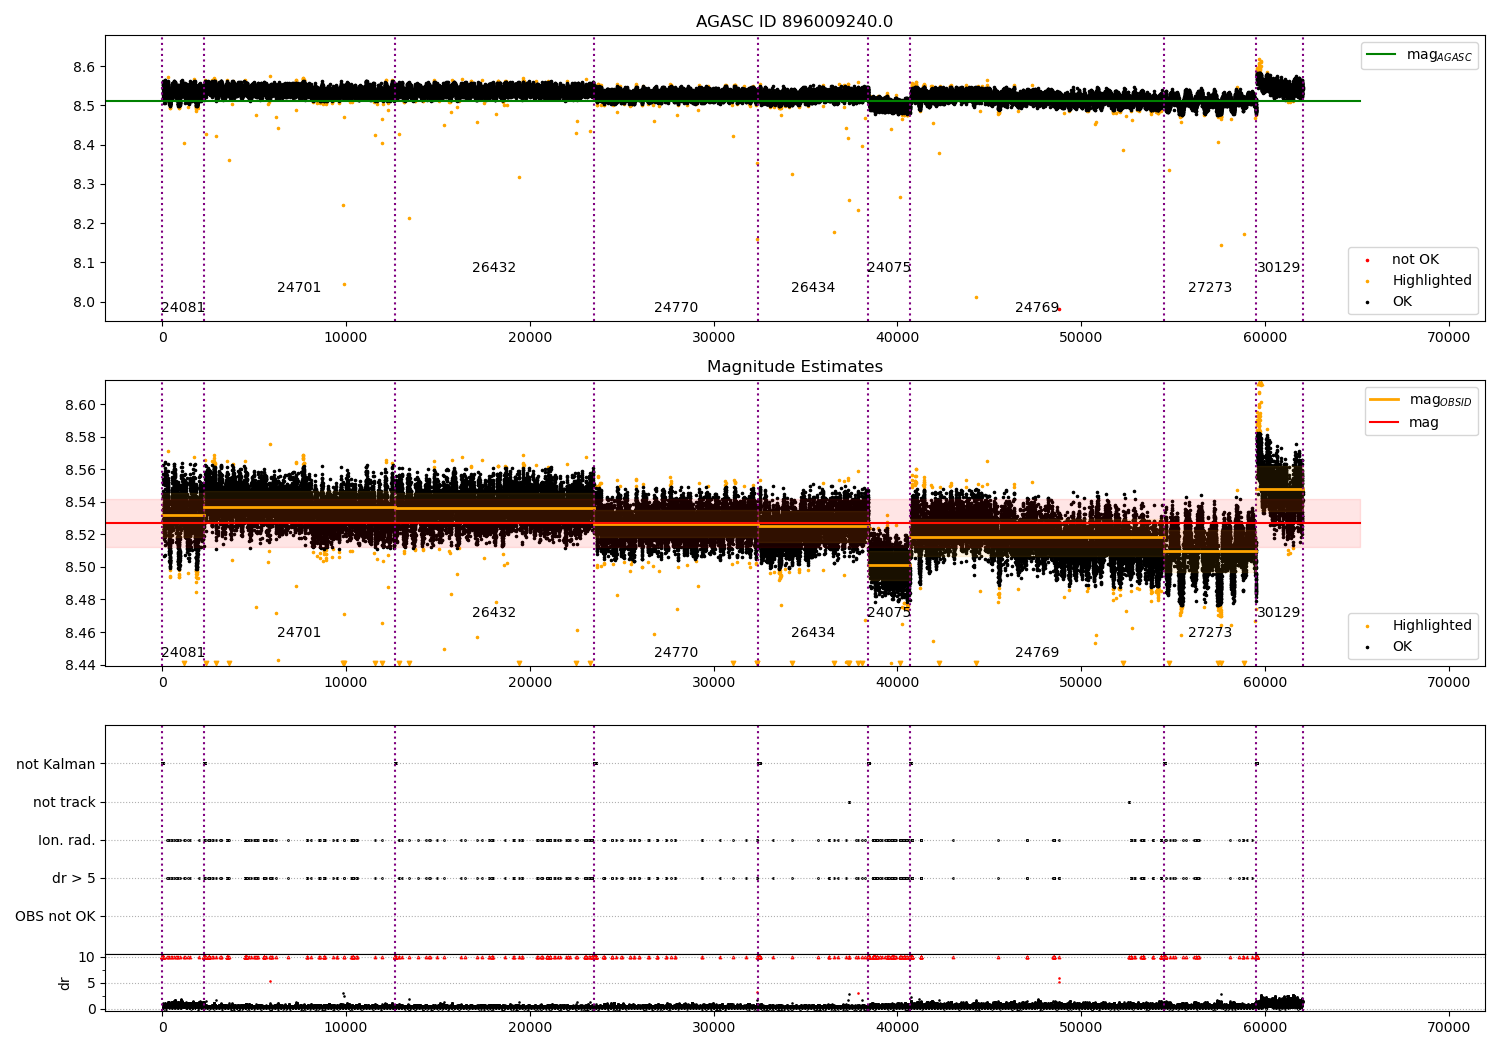Click OBSID label 24701 in the top plot
Screen dimensions: 1500x1050
[299, 288]
